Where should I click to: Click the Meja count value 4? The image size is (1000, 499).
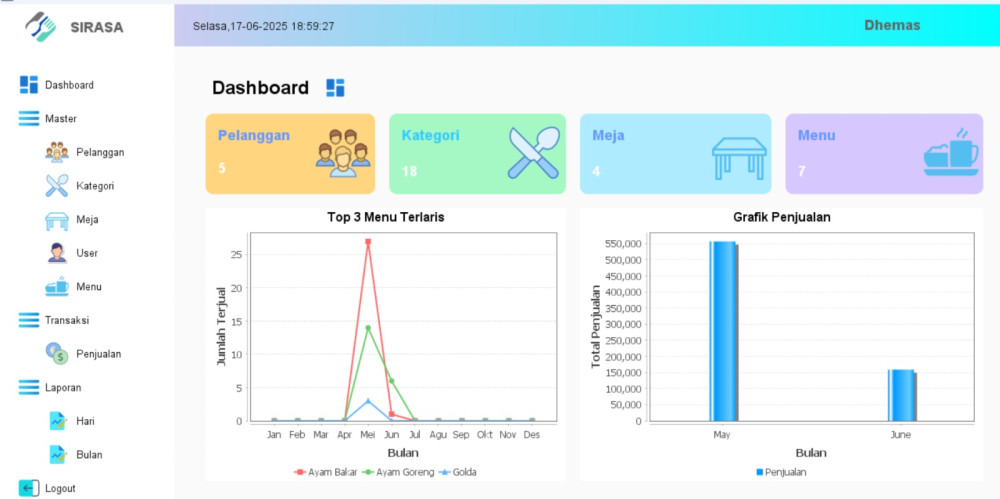tap(596, 171)
